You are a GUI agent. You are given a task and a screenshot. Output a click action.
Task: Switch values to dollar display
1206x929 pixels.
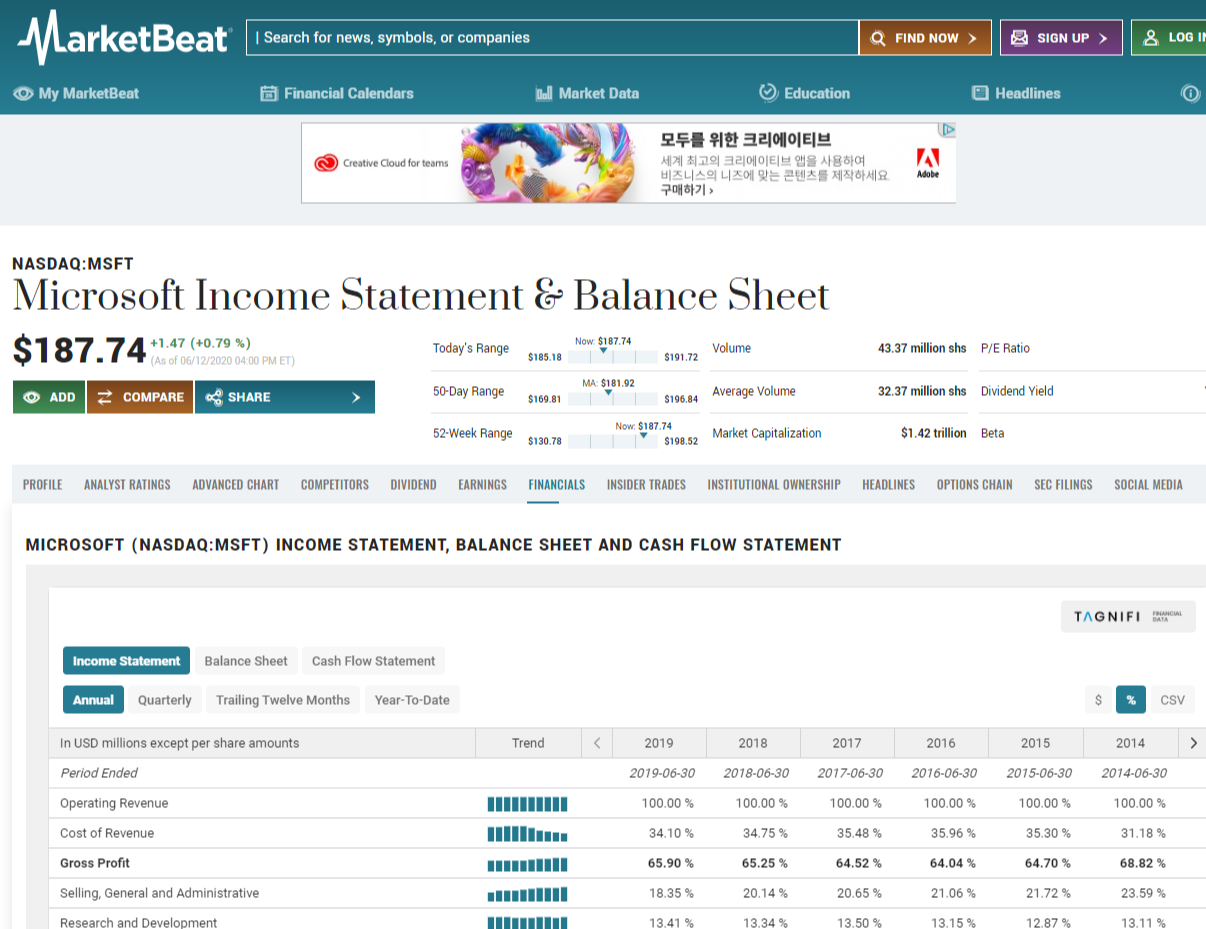pyautogui.click(x=1098, y=700)
